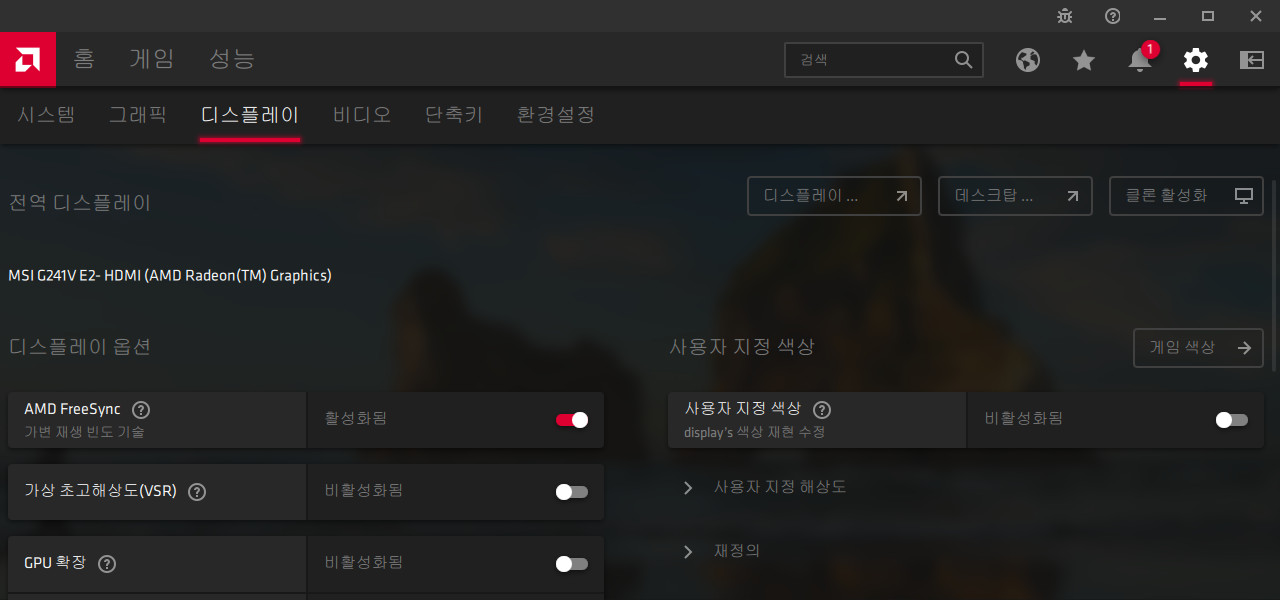1280x600 pixels.
Task: Disable the AMD FreeSync toggle
Action: tap(572, 420)
